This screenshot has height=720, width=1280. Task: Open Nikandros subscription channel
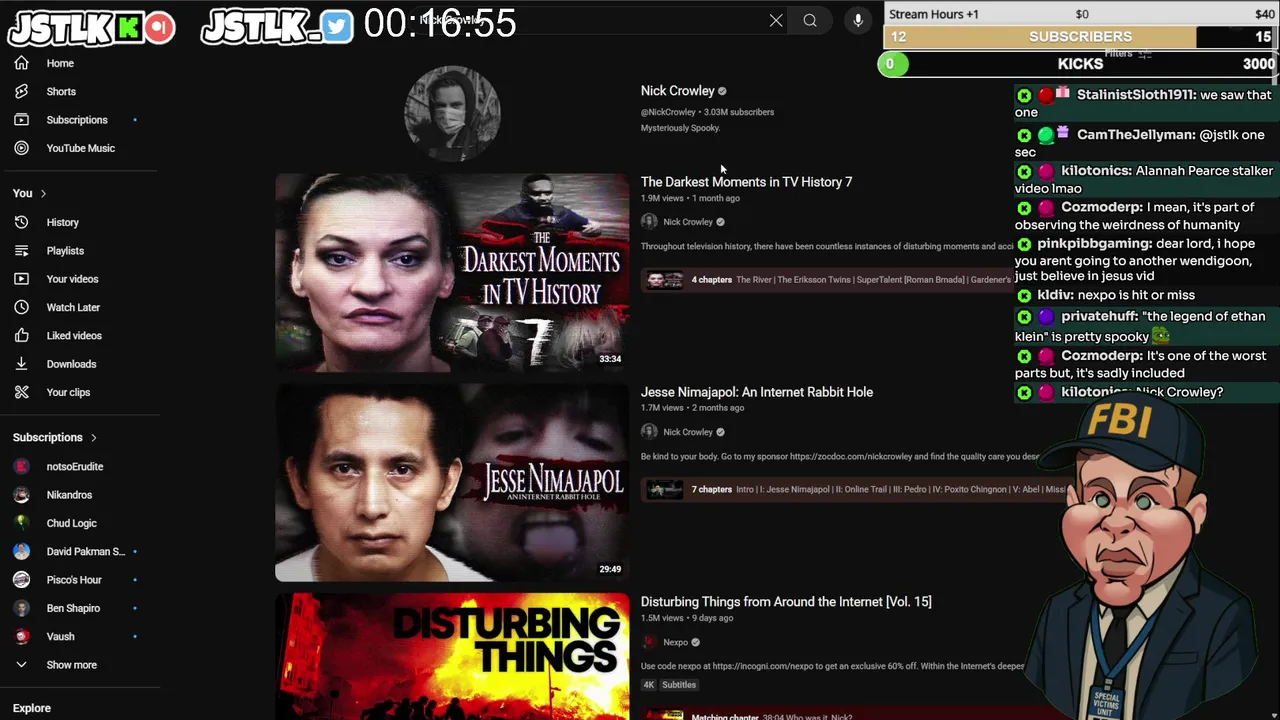click(x=68, y=495)
